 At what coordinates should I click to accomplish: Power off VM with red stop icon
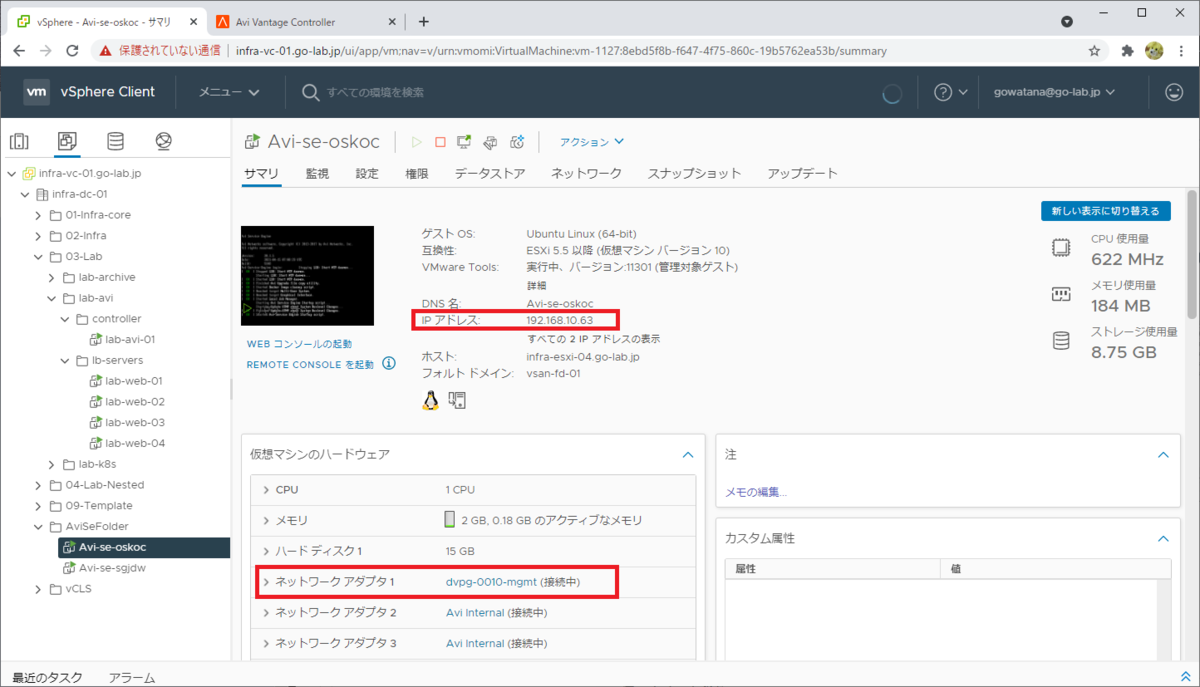click(441, 142)
